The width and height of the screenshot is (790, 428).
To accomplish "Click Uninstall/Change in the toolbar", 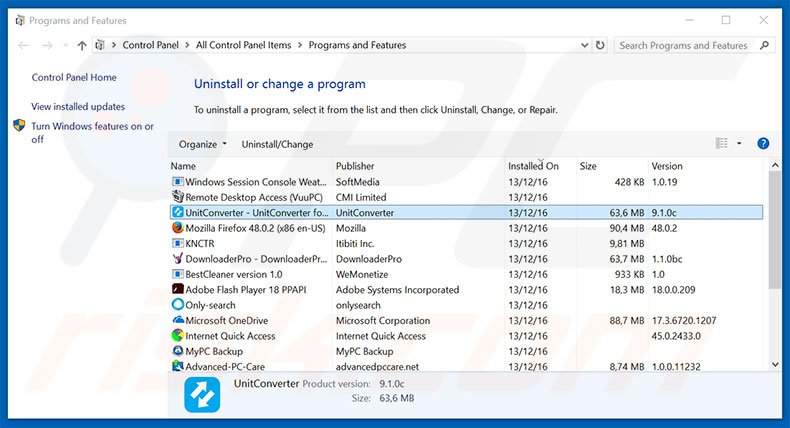I will click(x=277, y=144).
